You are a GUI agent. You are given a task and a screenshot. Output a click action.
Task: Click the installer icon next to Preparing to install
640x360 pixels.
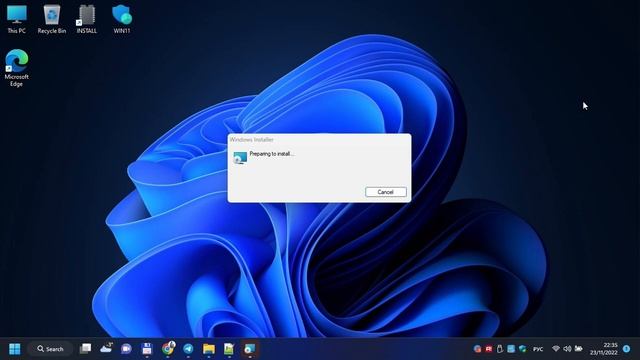(x=240, y=158)
